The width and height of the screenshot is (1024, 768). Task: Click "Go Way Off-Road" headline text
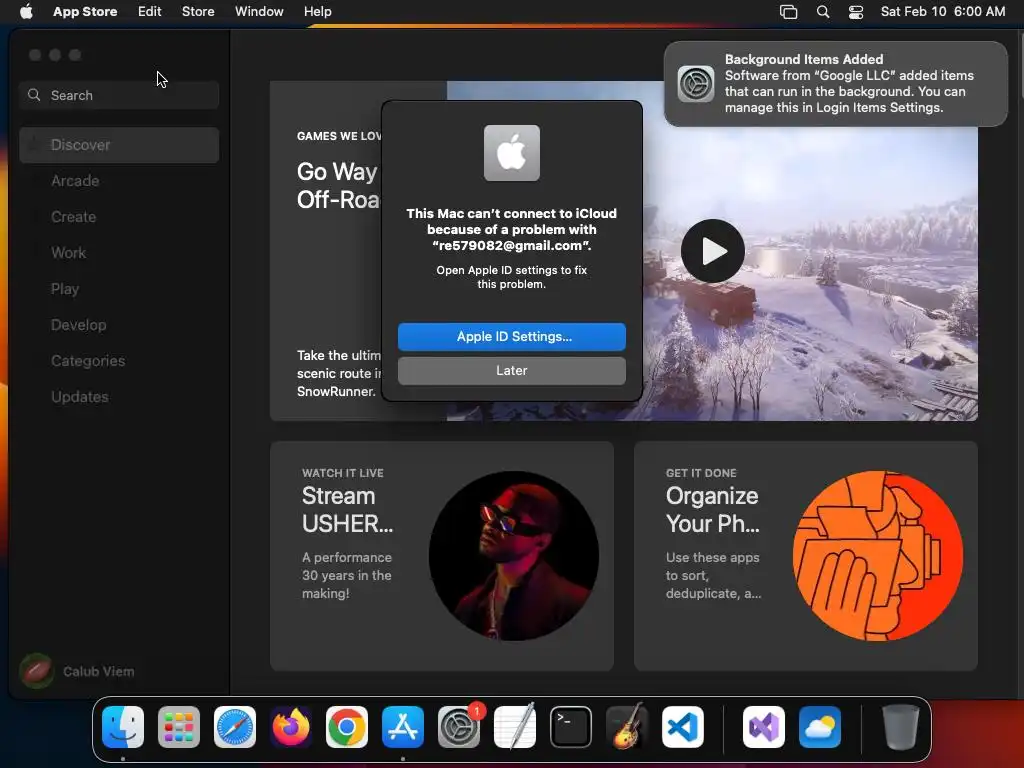click(338, 185)
